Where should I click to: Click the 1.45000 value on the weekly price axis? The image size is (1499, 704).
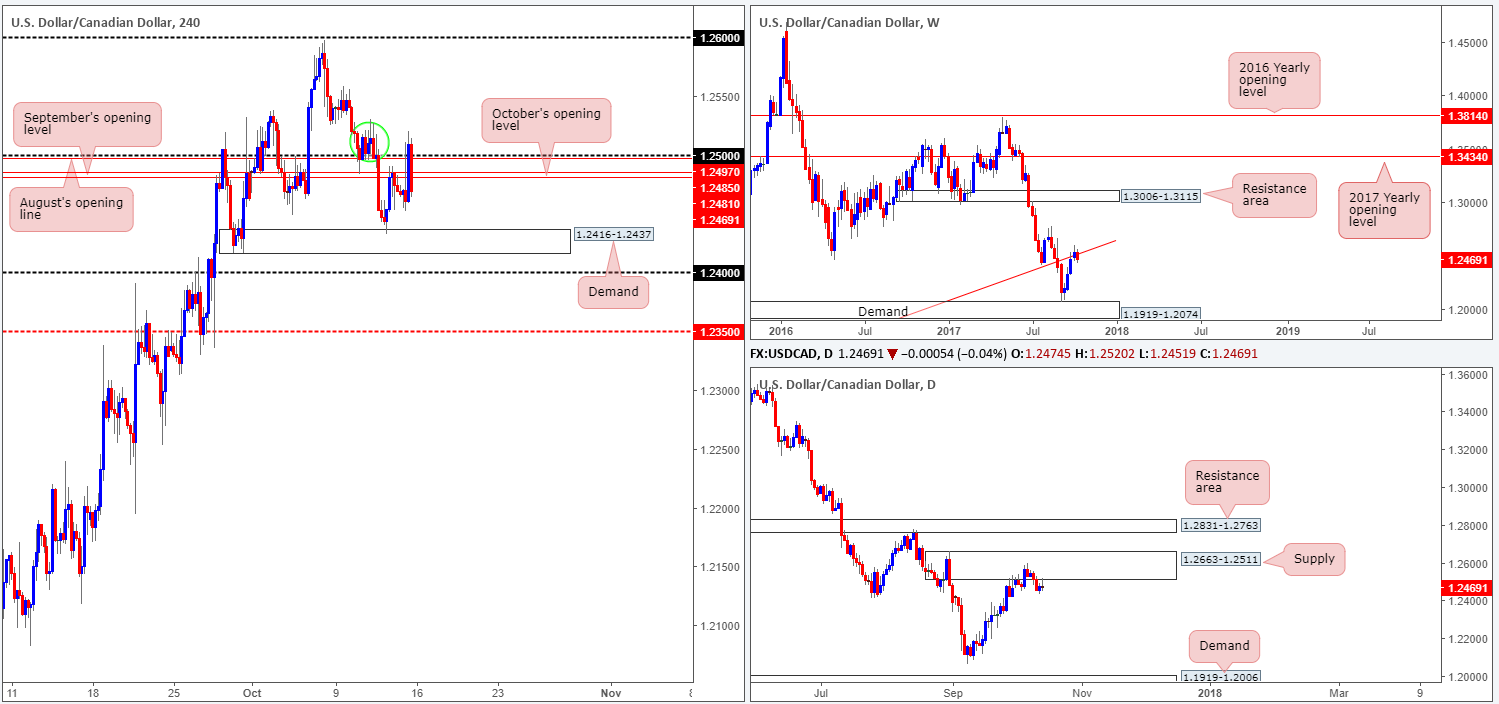(1468, 44)
